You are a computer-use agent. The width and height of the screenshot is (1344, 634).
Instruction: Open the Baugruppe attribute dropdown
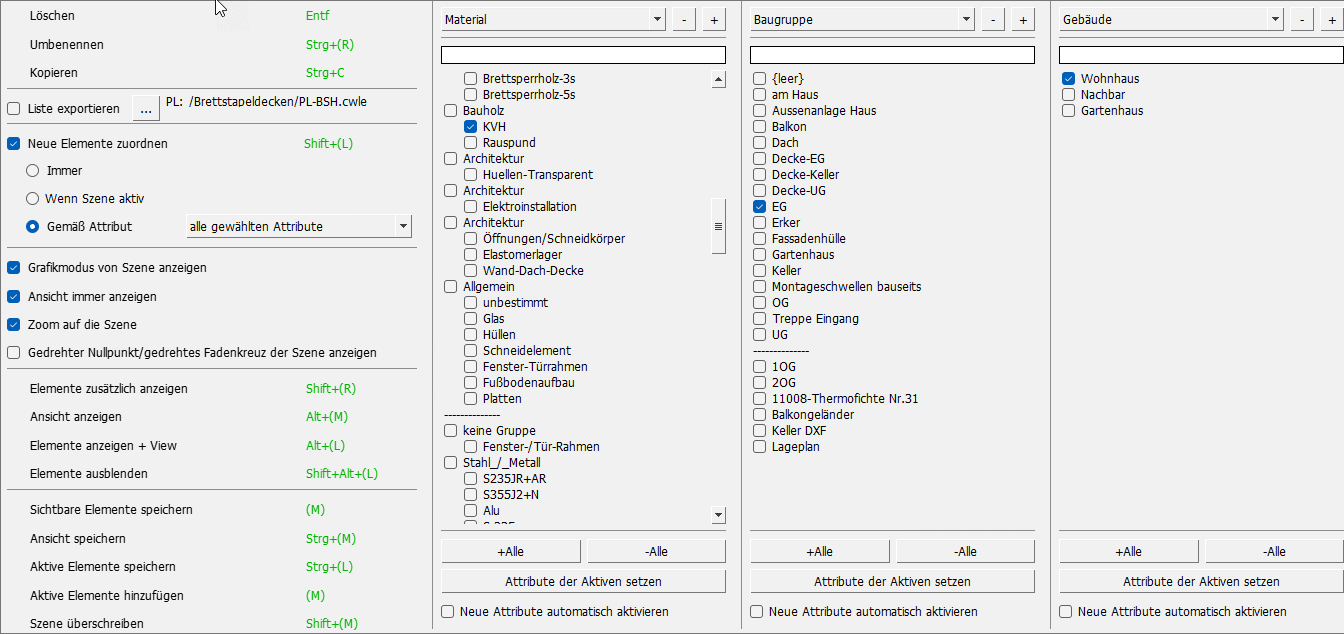(862, 19)
